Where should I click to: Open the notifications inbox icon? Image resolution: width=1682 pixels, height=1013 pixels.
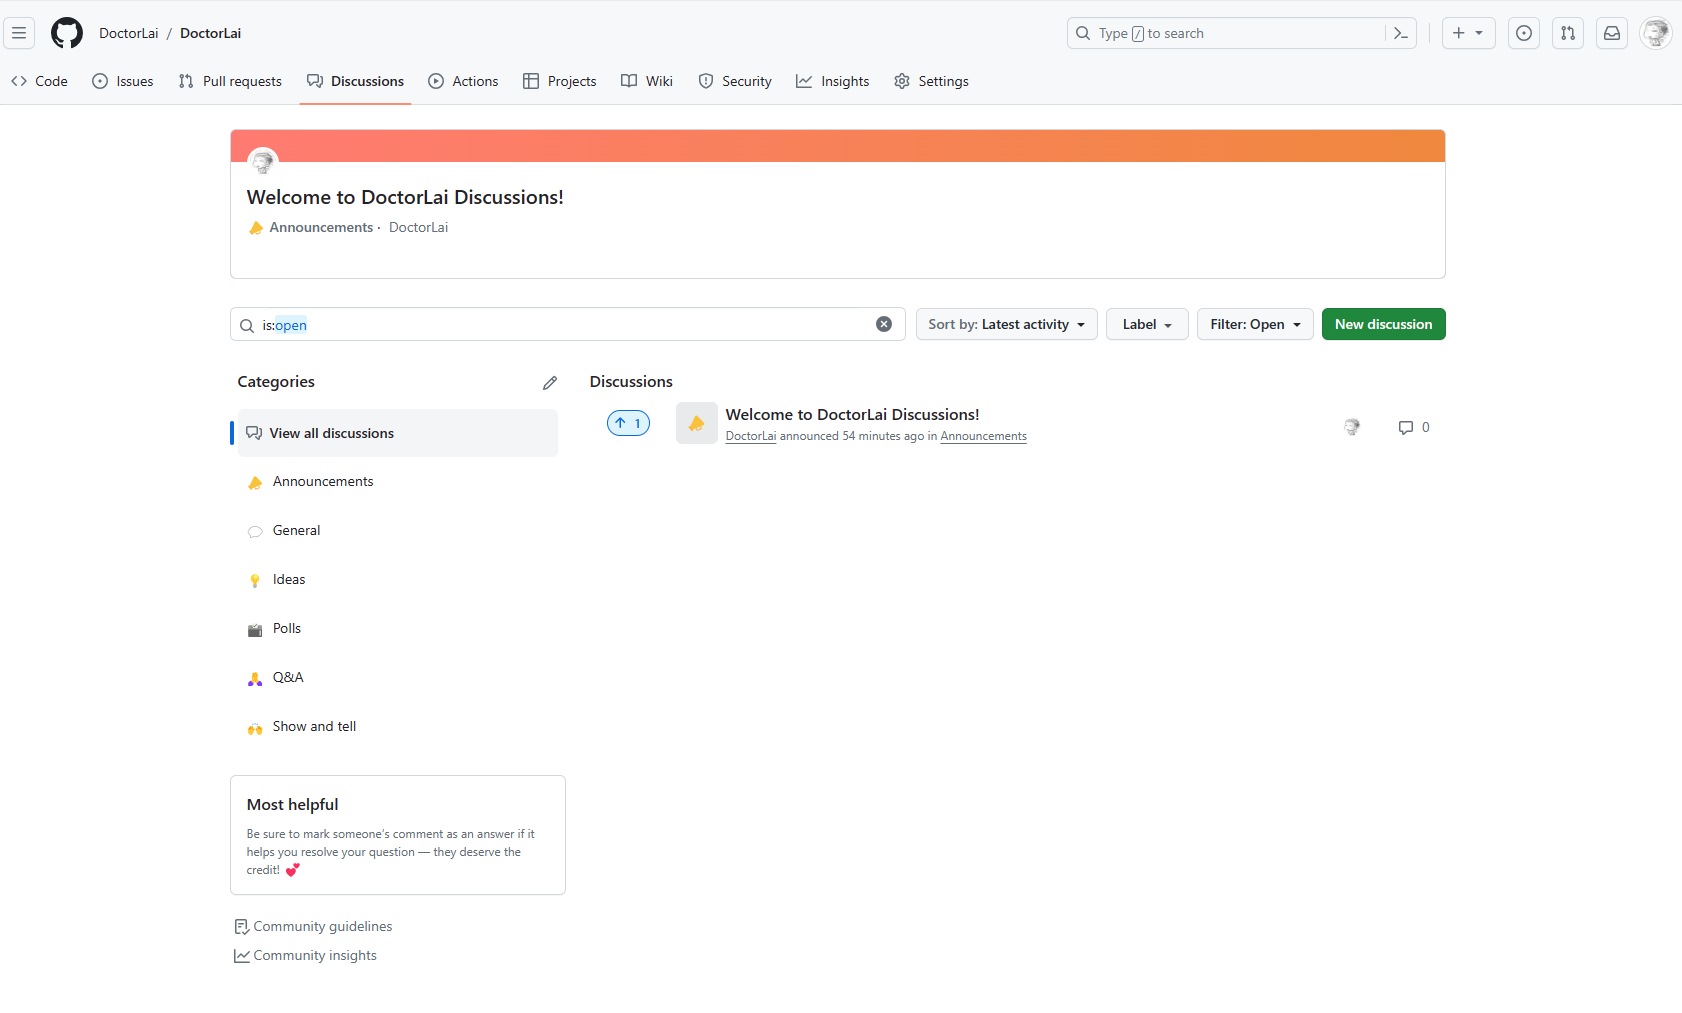click(1612, 33)
